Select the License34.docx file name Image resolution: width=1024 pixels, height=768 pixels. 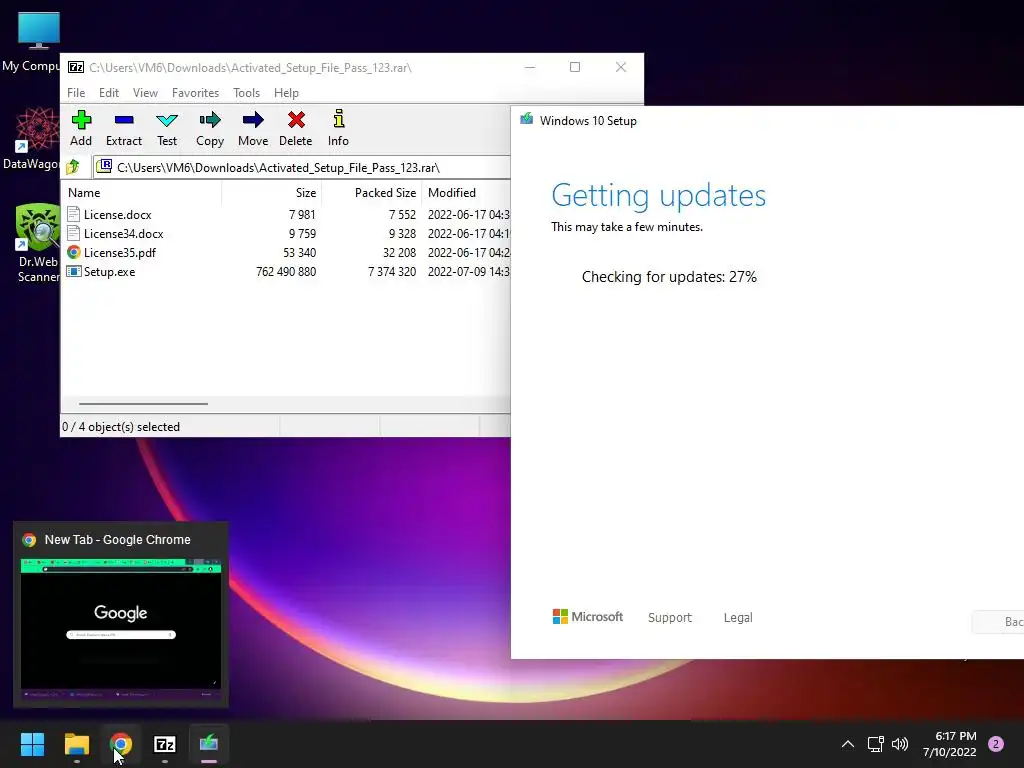(123, 233)
